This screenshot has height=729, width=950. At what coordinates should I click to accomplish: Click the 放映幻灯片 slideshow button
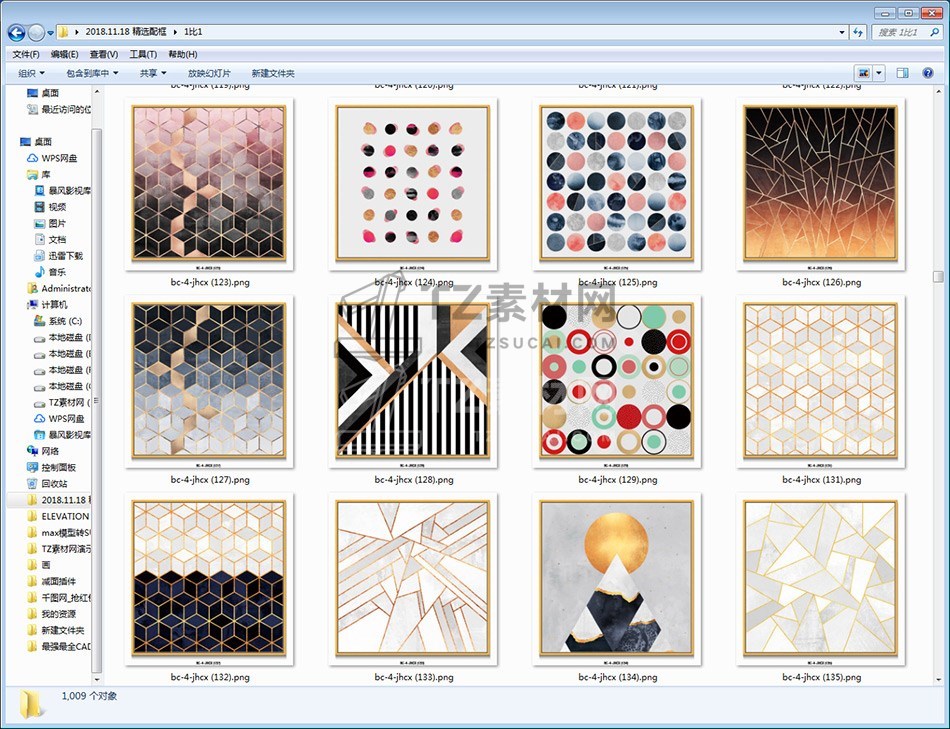pos(209,73)
